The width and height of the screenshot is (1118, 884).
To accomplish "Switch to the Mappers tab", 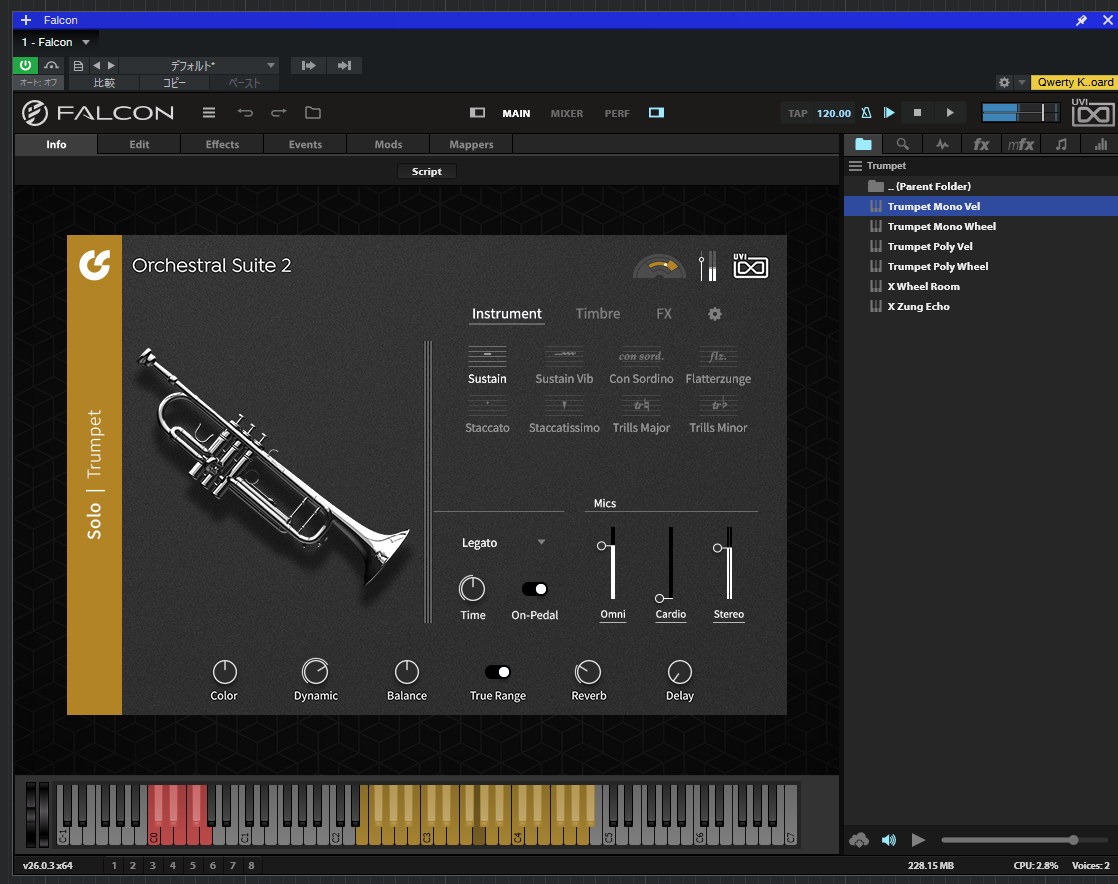I will click(x=471, y=144).
